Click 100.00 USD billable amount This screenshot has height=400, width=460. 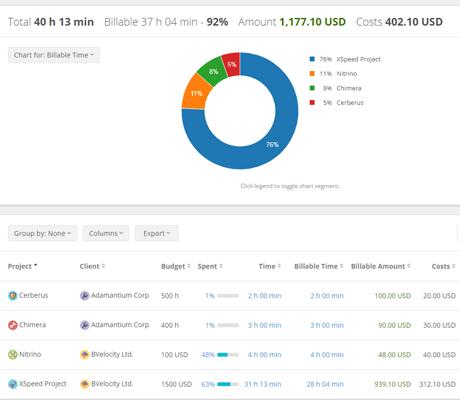(393, 296)
